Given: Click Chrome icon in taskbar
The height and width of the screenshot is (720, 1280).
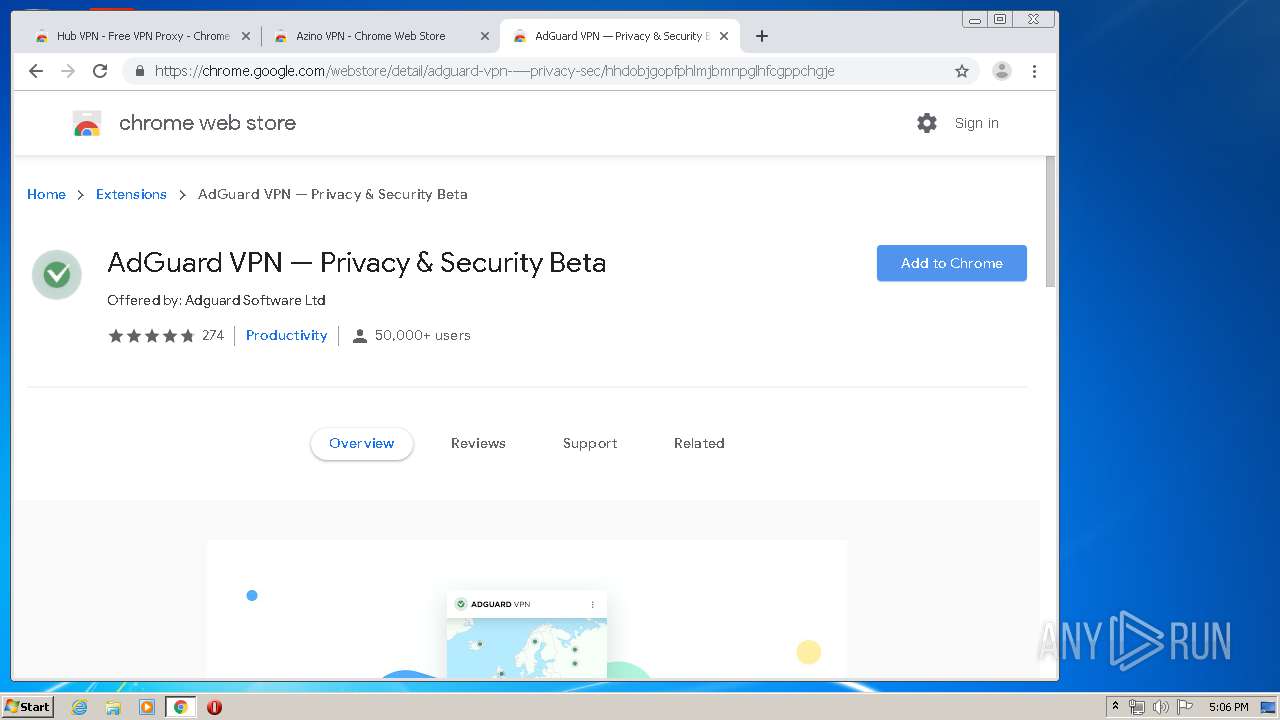Looking at the screenshot, I should click(180, 707).
